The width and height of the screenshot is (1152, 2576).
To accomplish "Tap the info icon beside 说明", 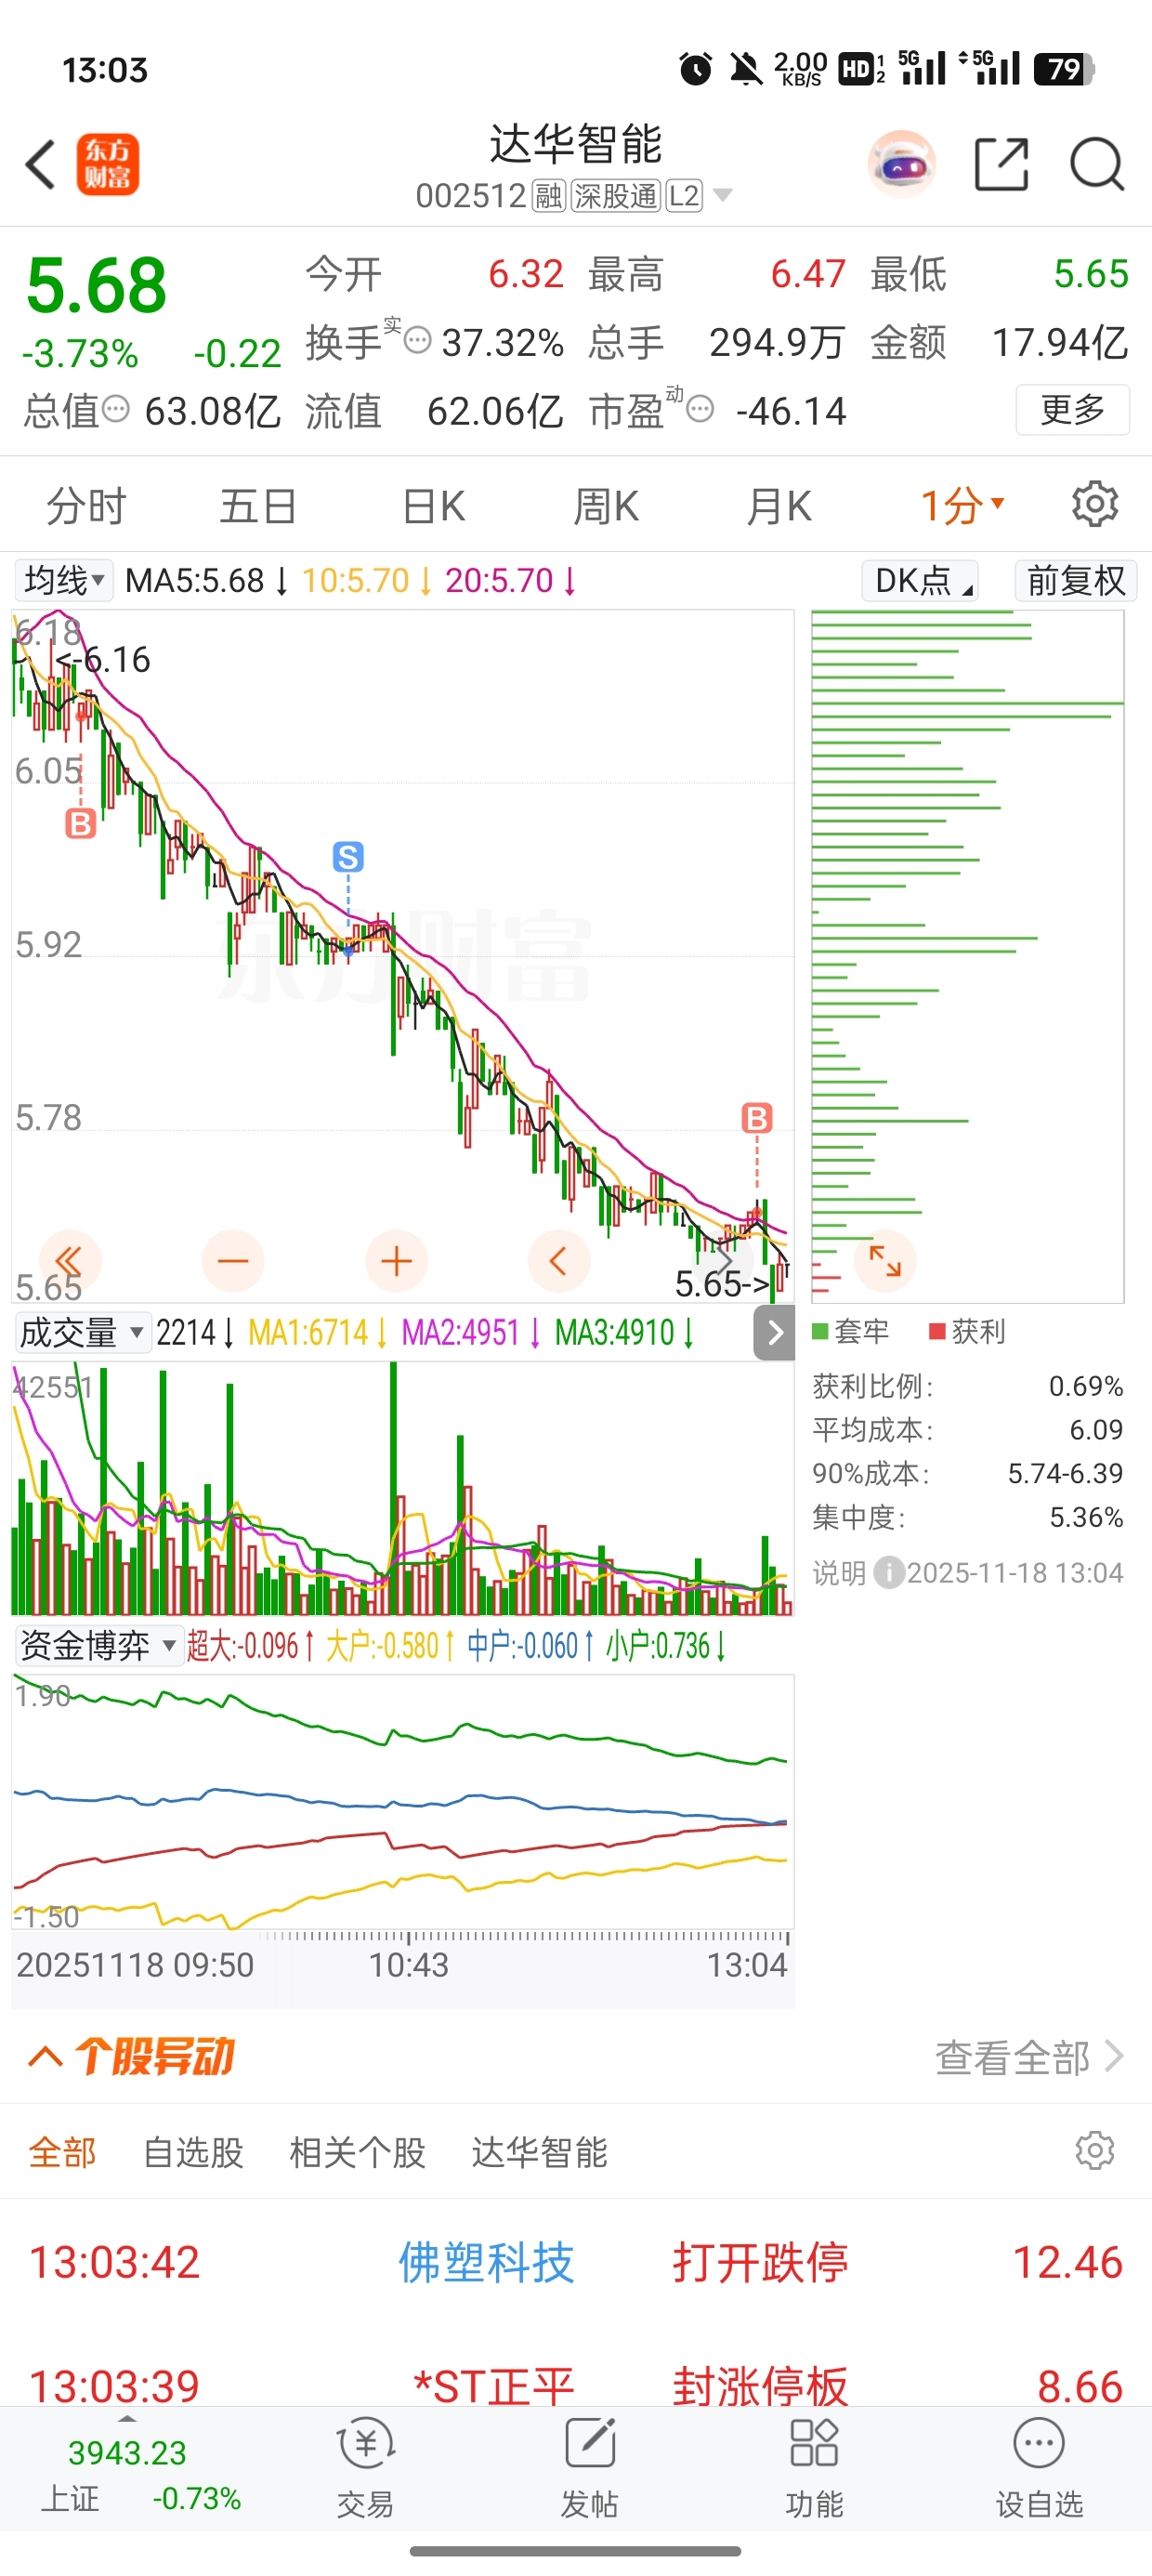I will [889, 1573].
